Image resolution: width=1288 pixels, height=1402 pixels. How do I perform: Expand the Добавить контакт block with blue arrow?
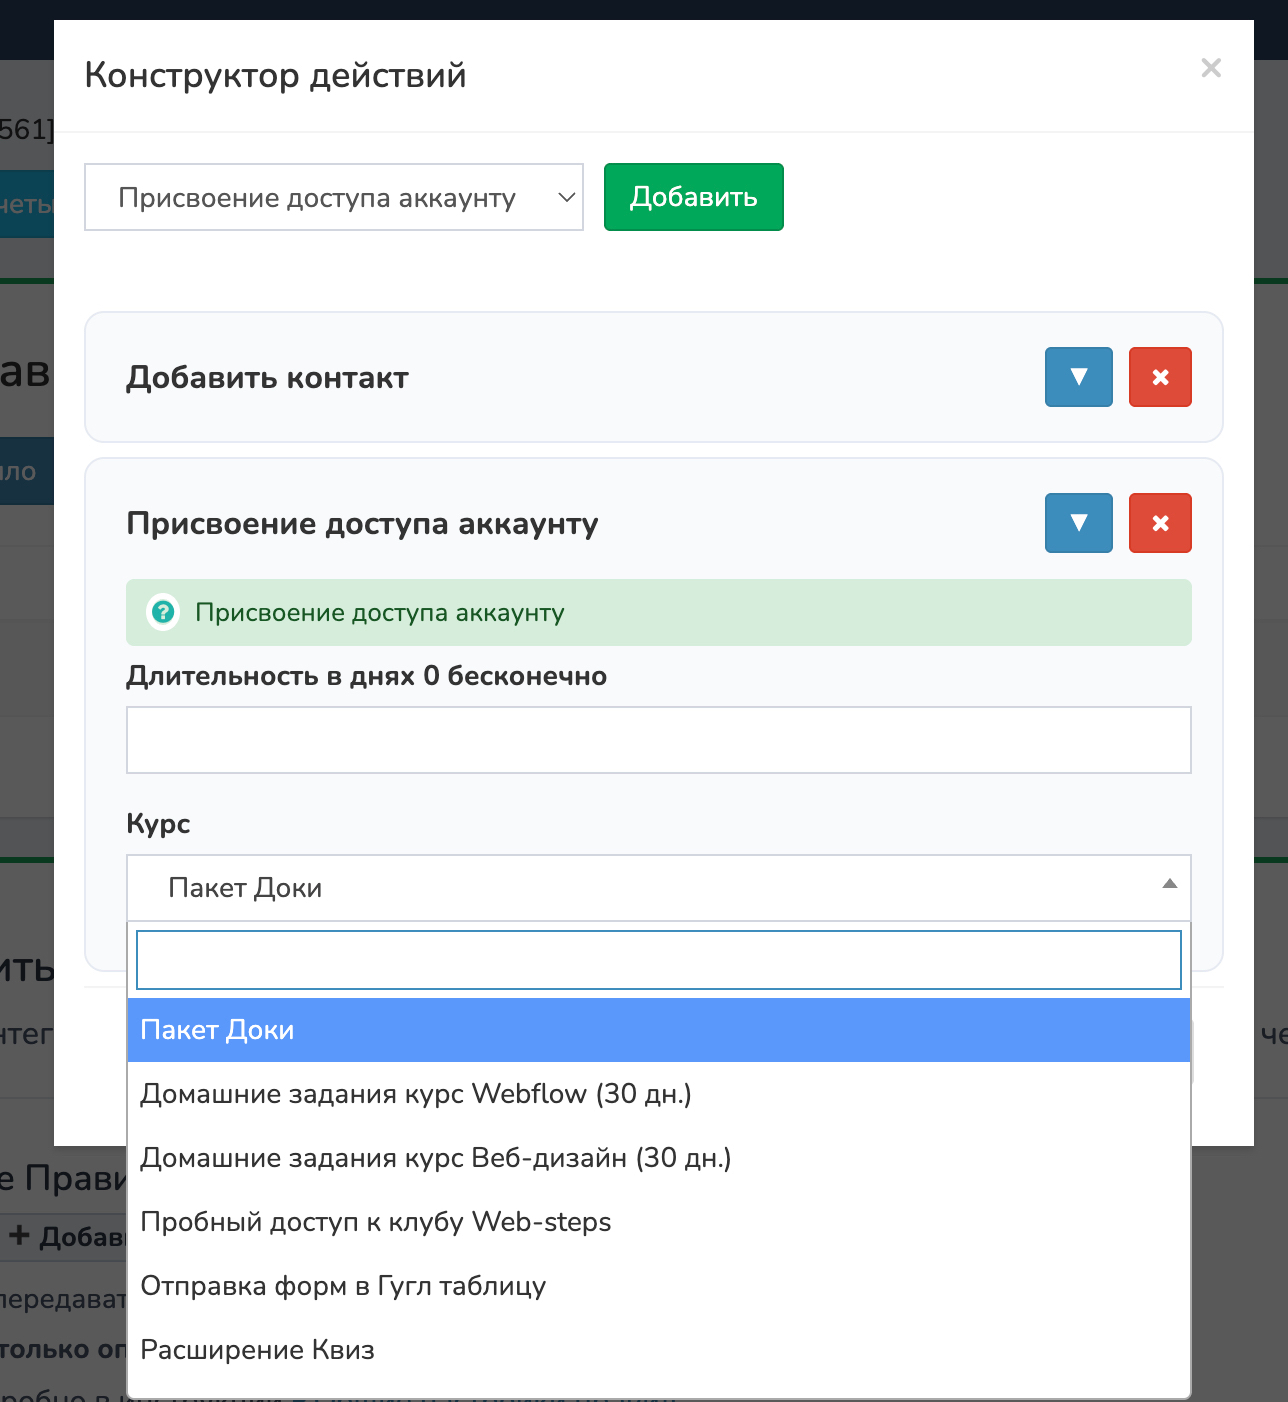[1078, 377]
